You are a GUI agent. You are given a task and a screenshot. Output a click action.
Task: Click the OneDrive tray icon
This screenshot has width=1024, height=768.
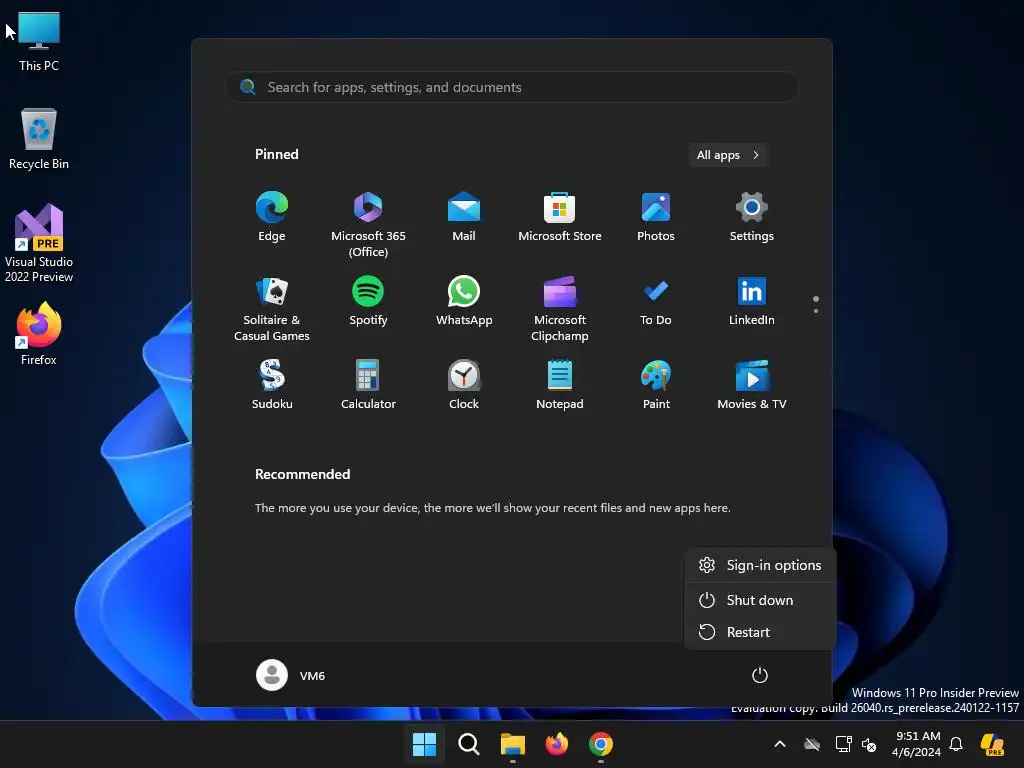click(x=812, y=744)
